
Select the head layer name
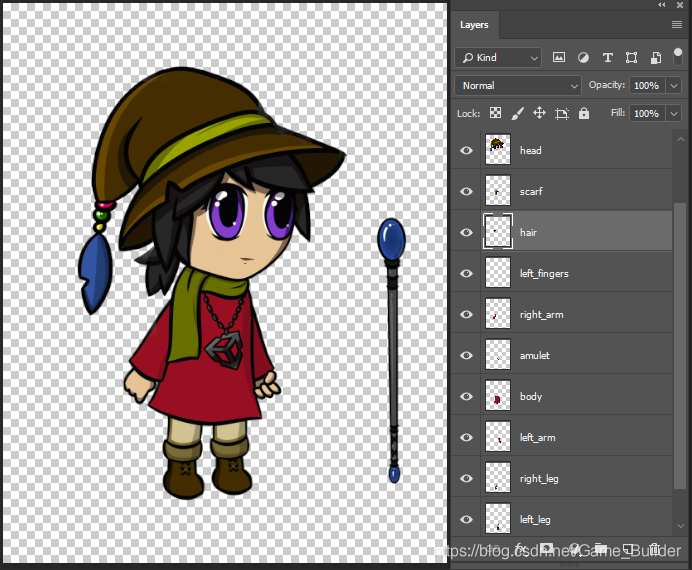coord(530,150)
